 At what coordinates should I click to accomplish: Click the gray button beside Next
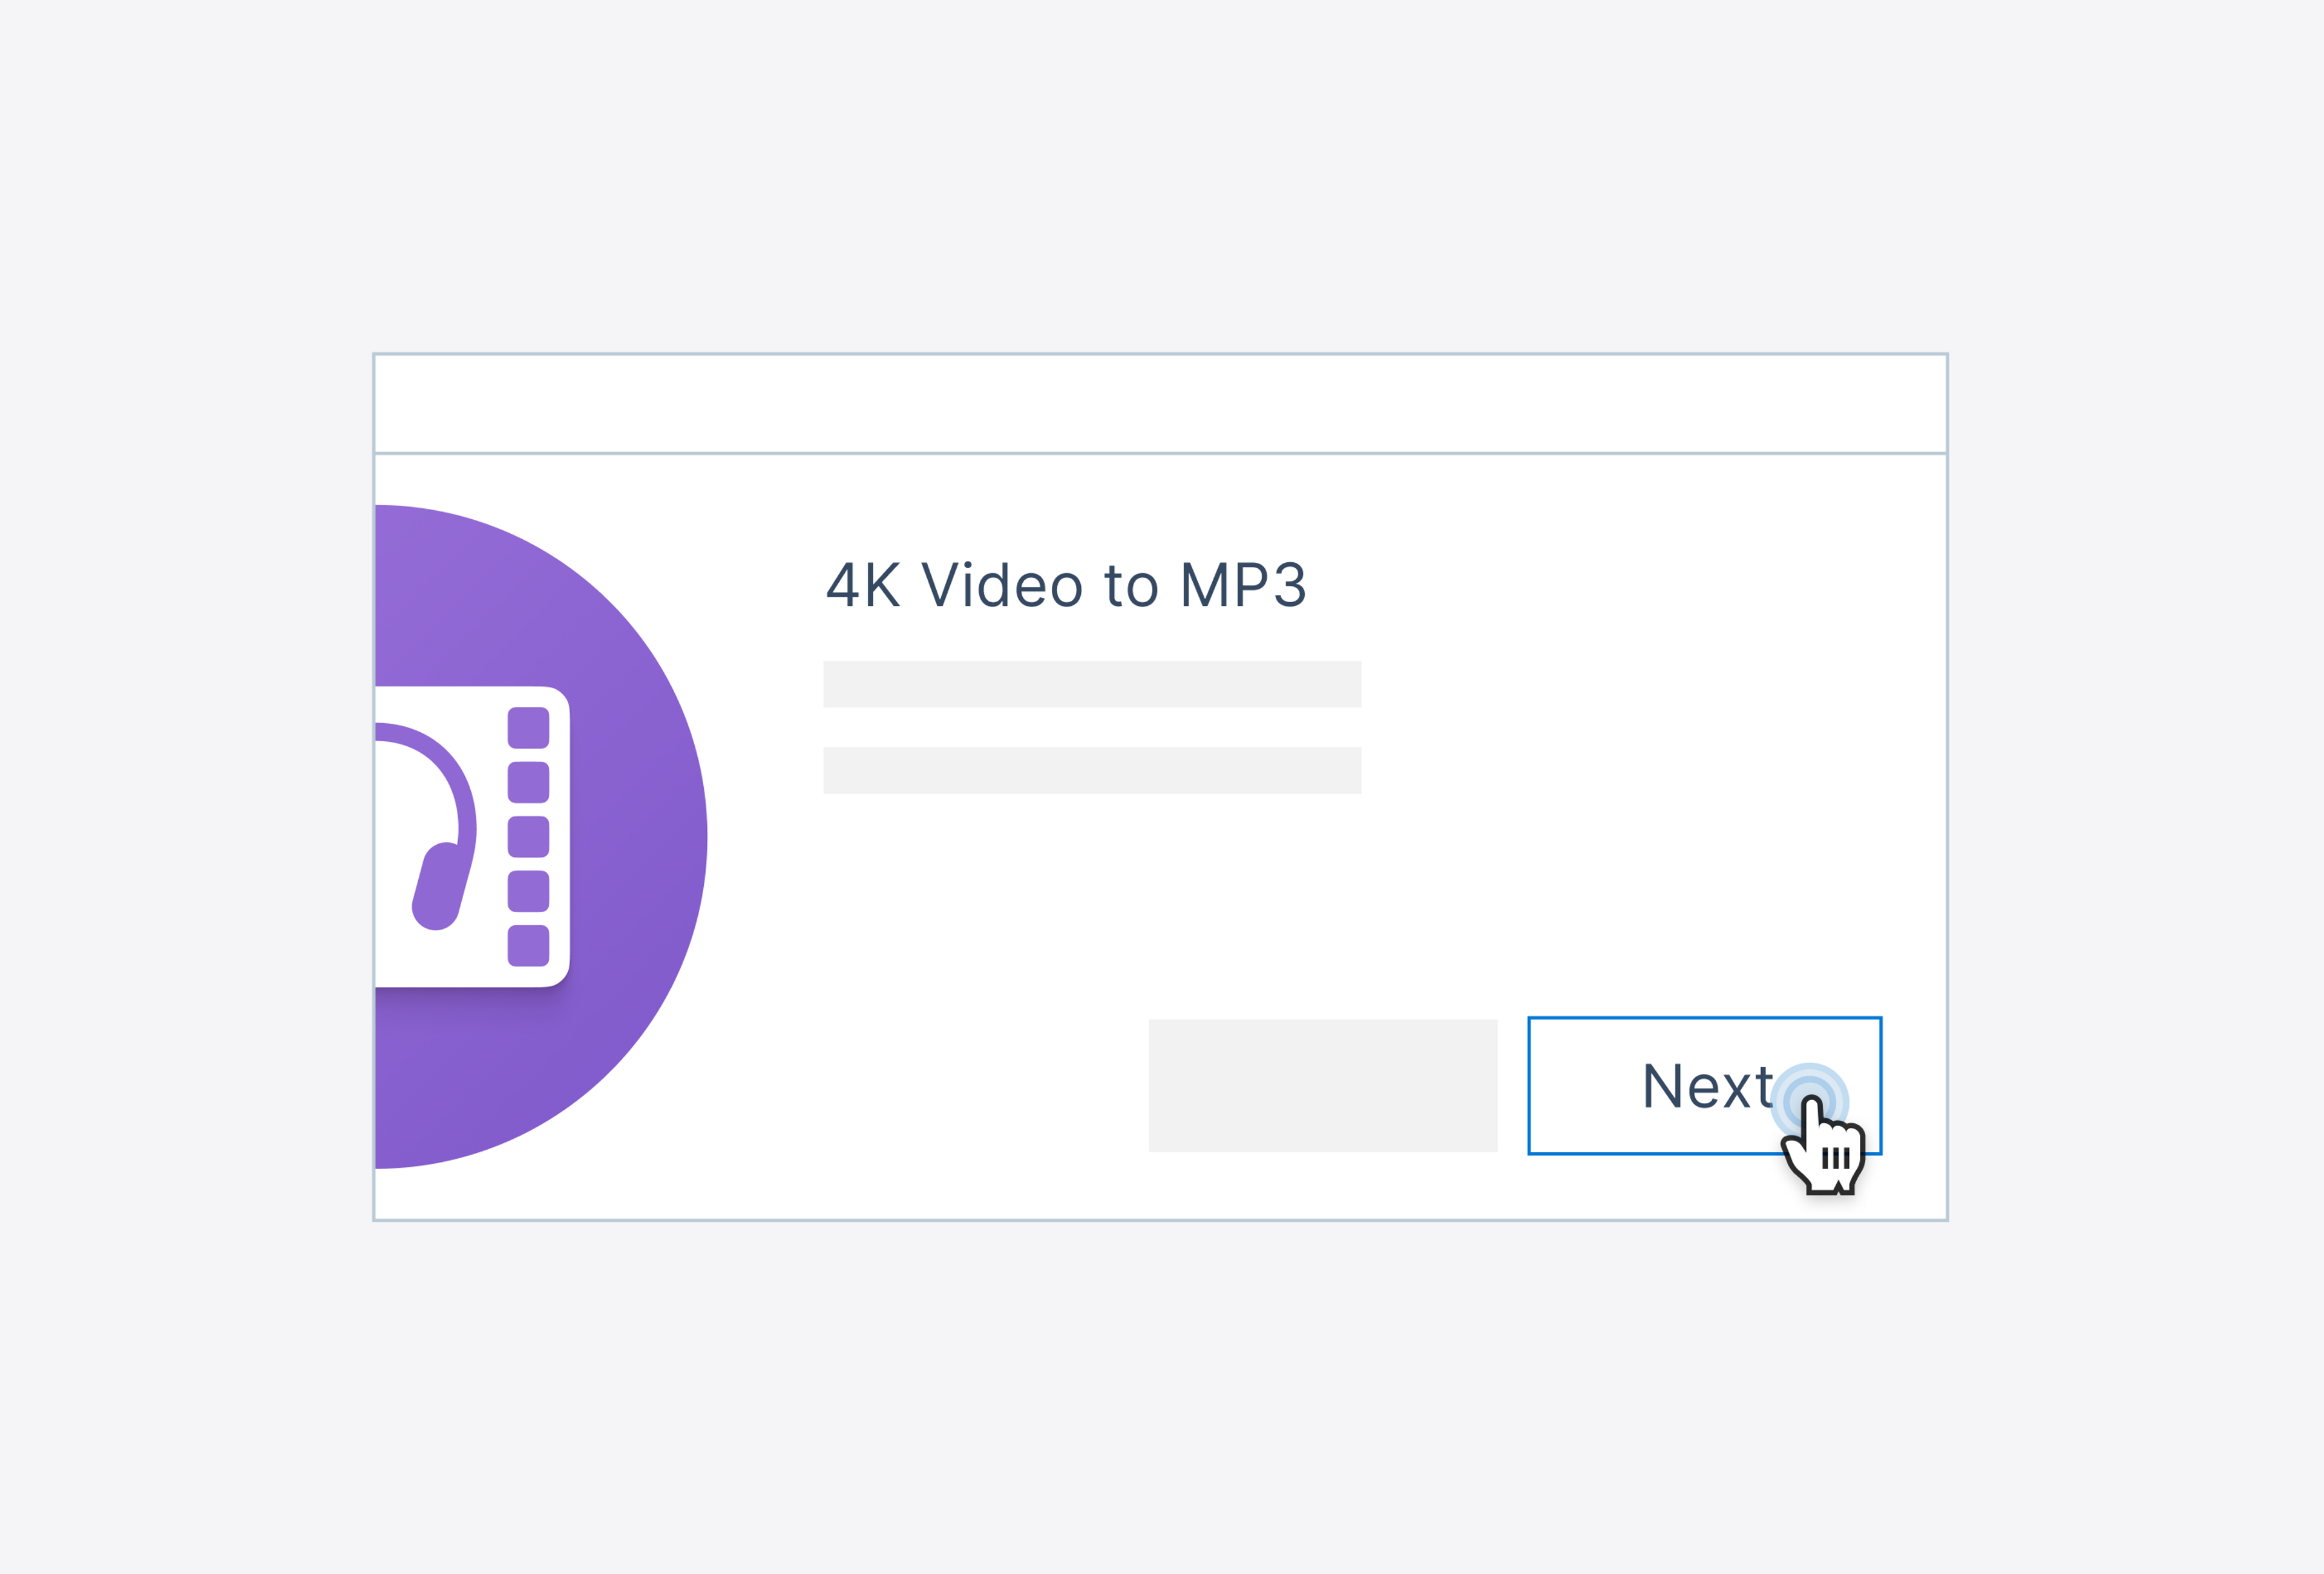(x=1322, y=1085)
